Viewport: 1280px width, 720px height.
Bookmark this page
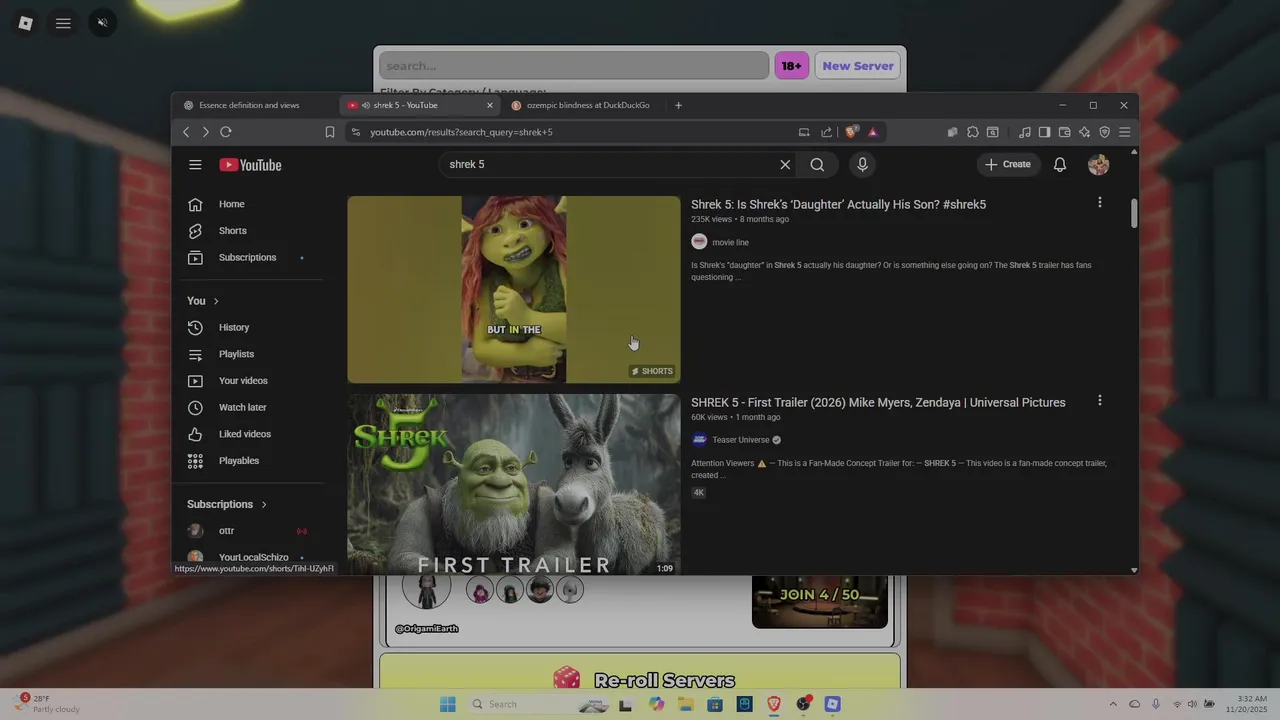[x=330, y=132]
